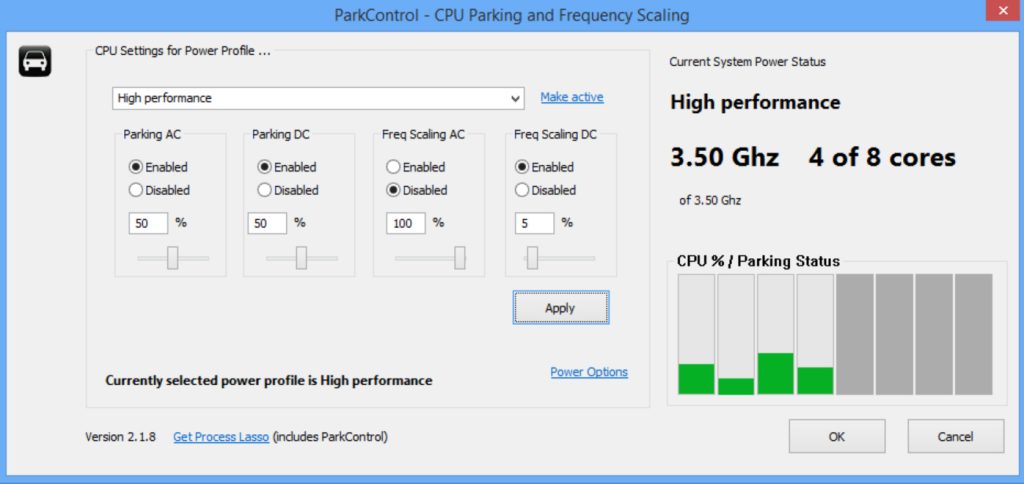Click the '4 of 8 cores' text
The width and height of the screenshot is (1024, 484).
pos(882,157)
